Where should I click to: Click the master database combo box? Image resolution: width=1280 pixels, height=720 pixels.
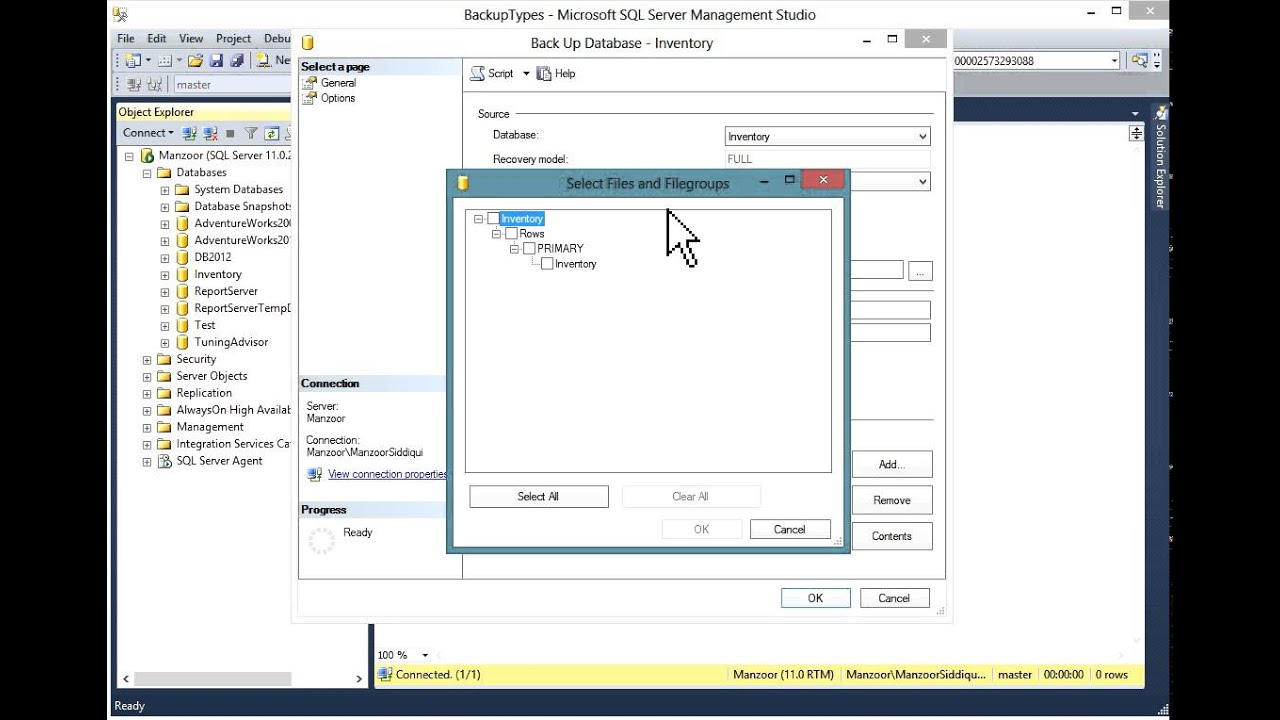pyautogui.click(x=232, y=85)
